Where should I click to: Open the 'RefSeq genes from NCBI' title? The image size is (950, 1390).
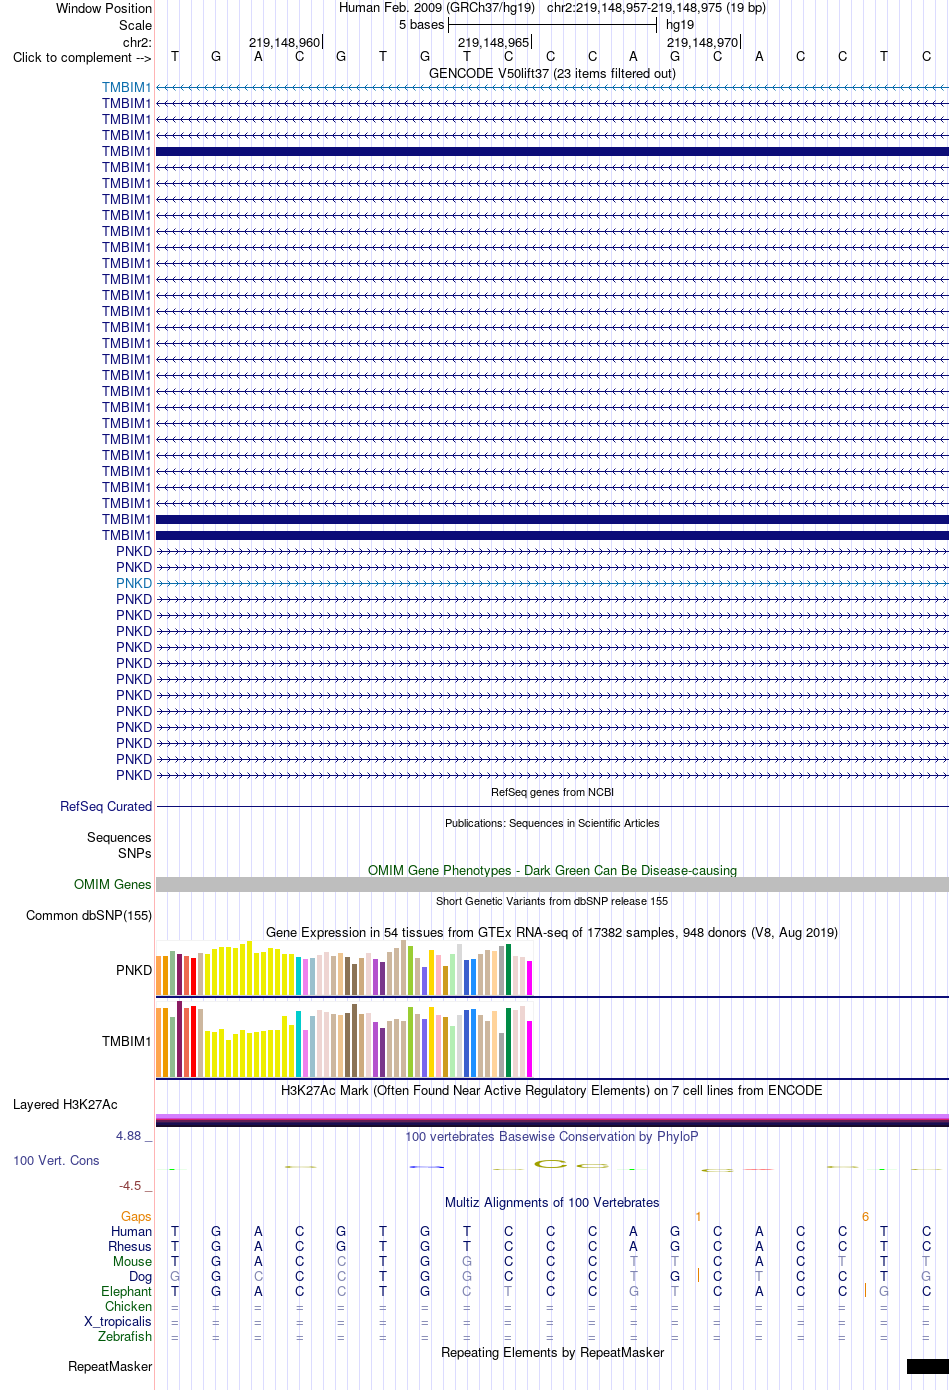pyautogui.click(x=552, y=792)
